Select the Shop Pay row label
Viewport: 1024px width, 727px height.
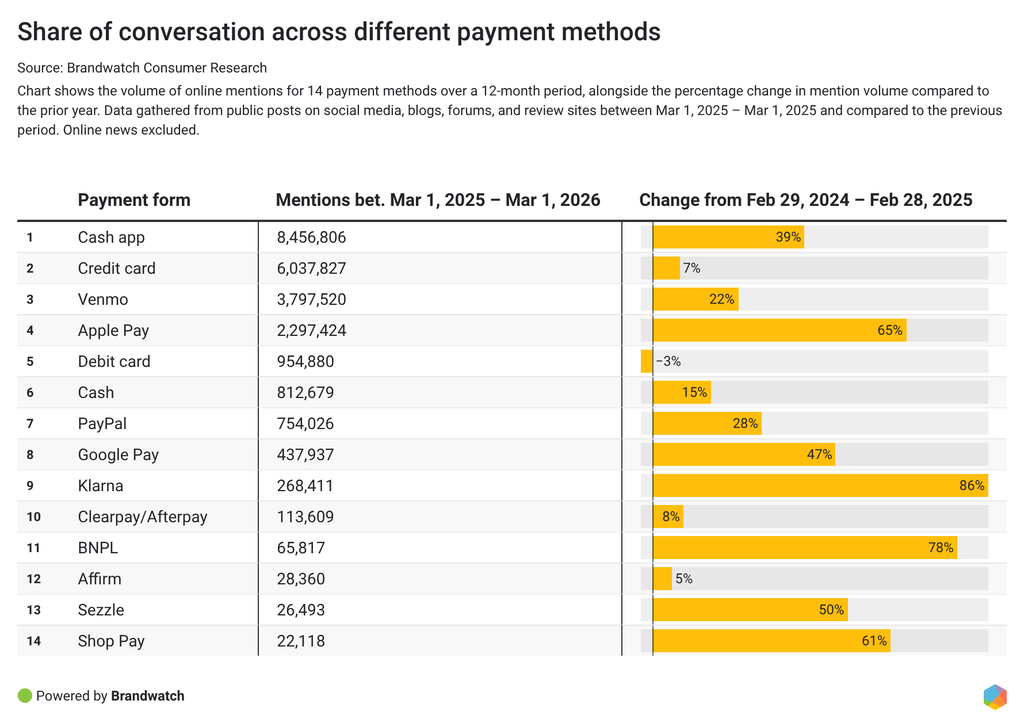click(111, 641)
